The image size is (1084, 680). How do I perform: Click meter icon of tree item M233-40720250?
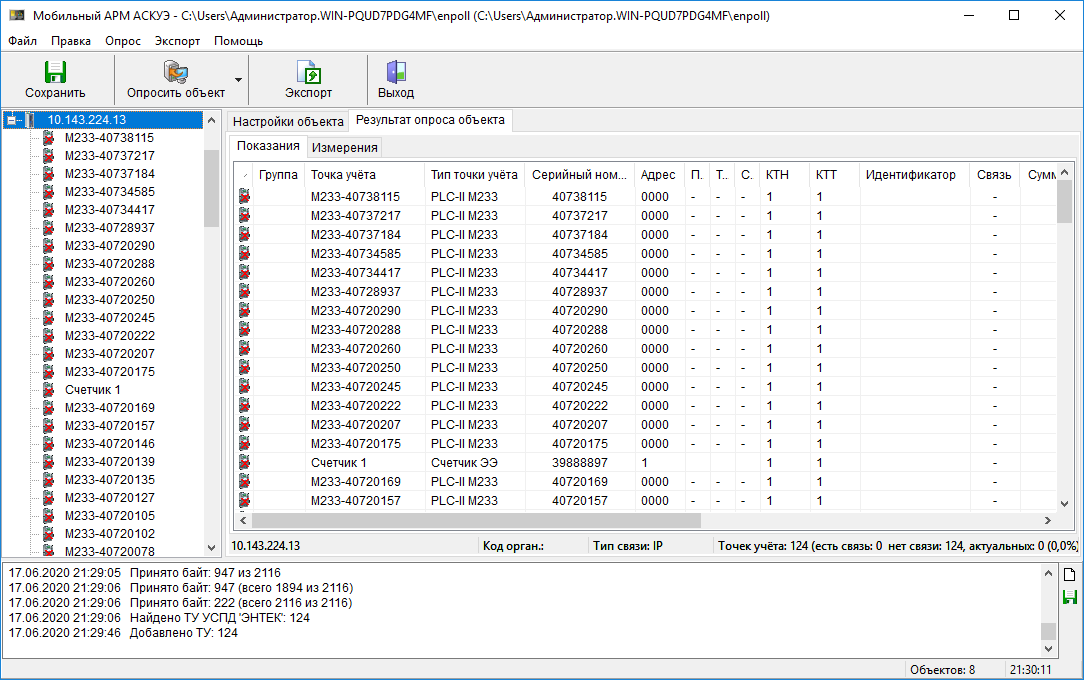coord(48,300)
